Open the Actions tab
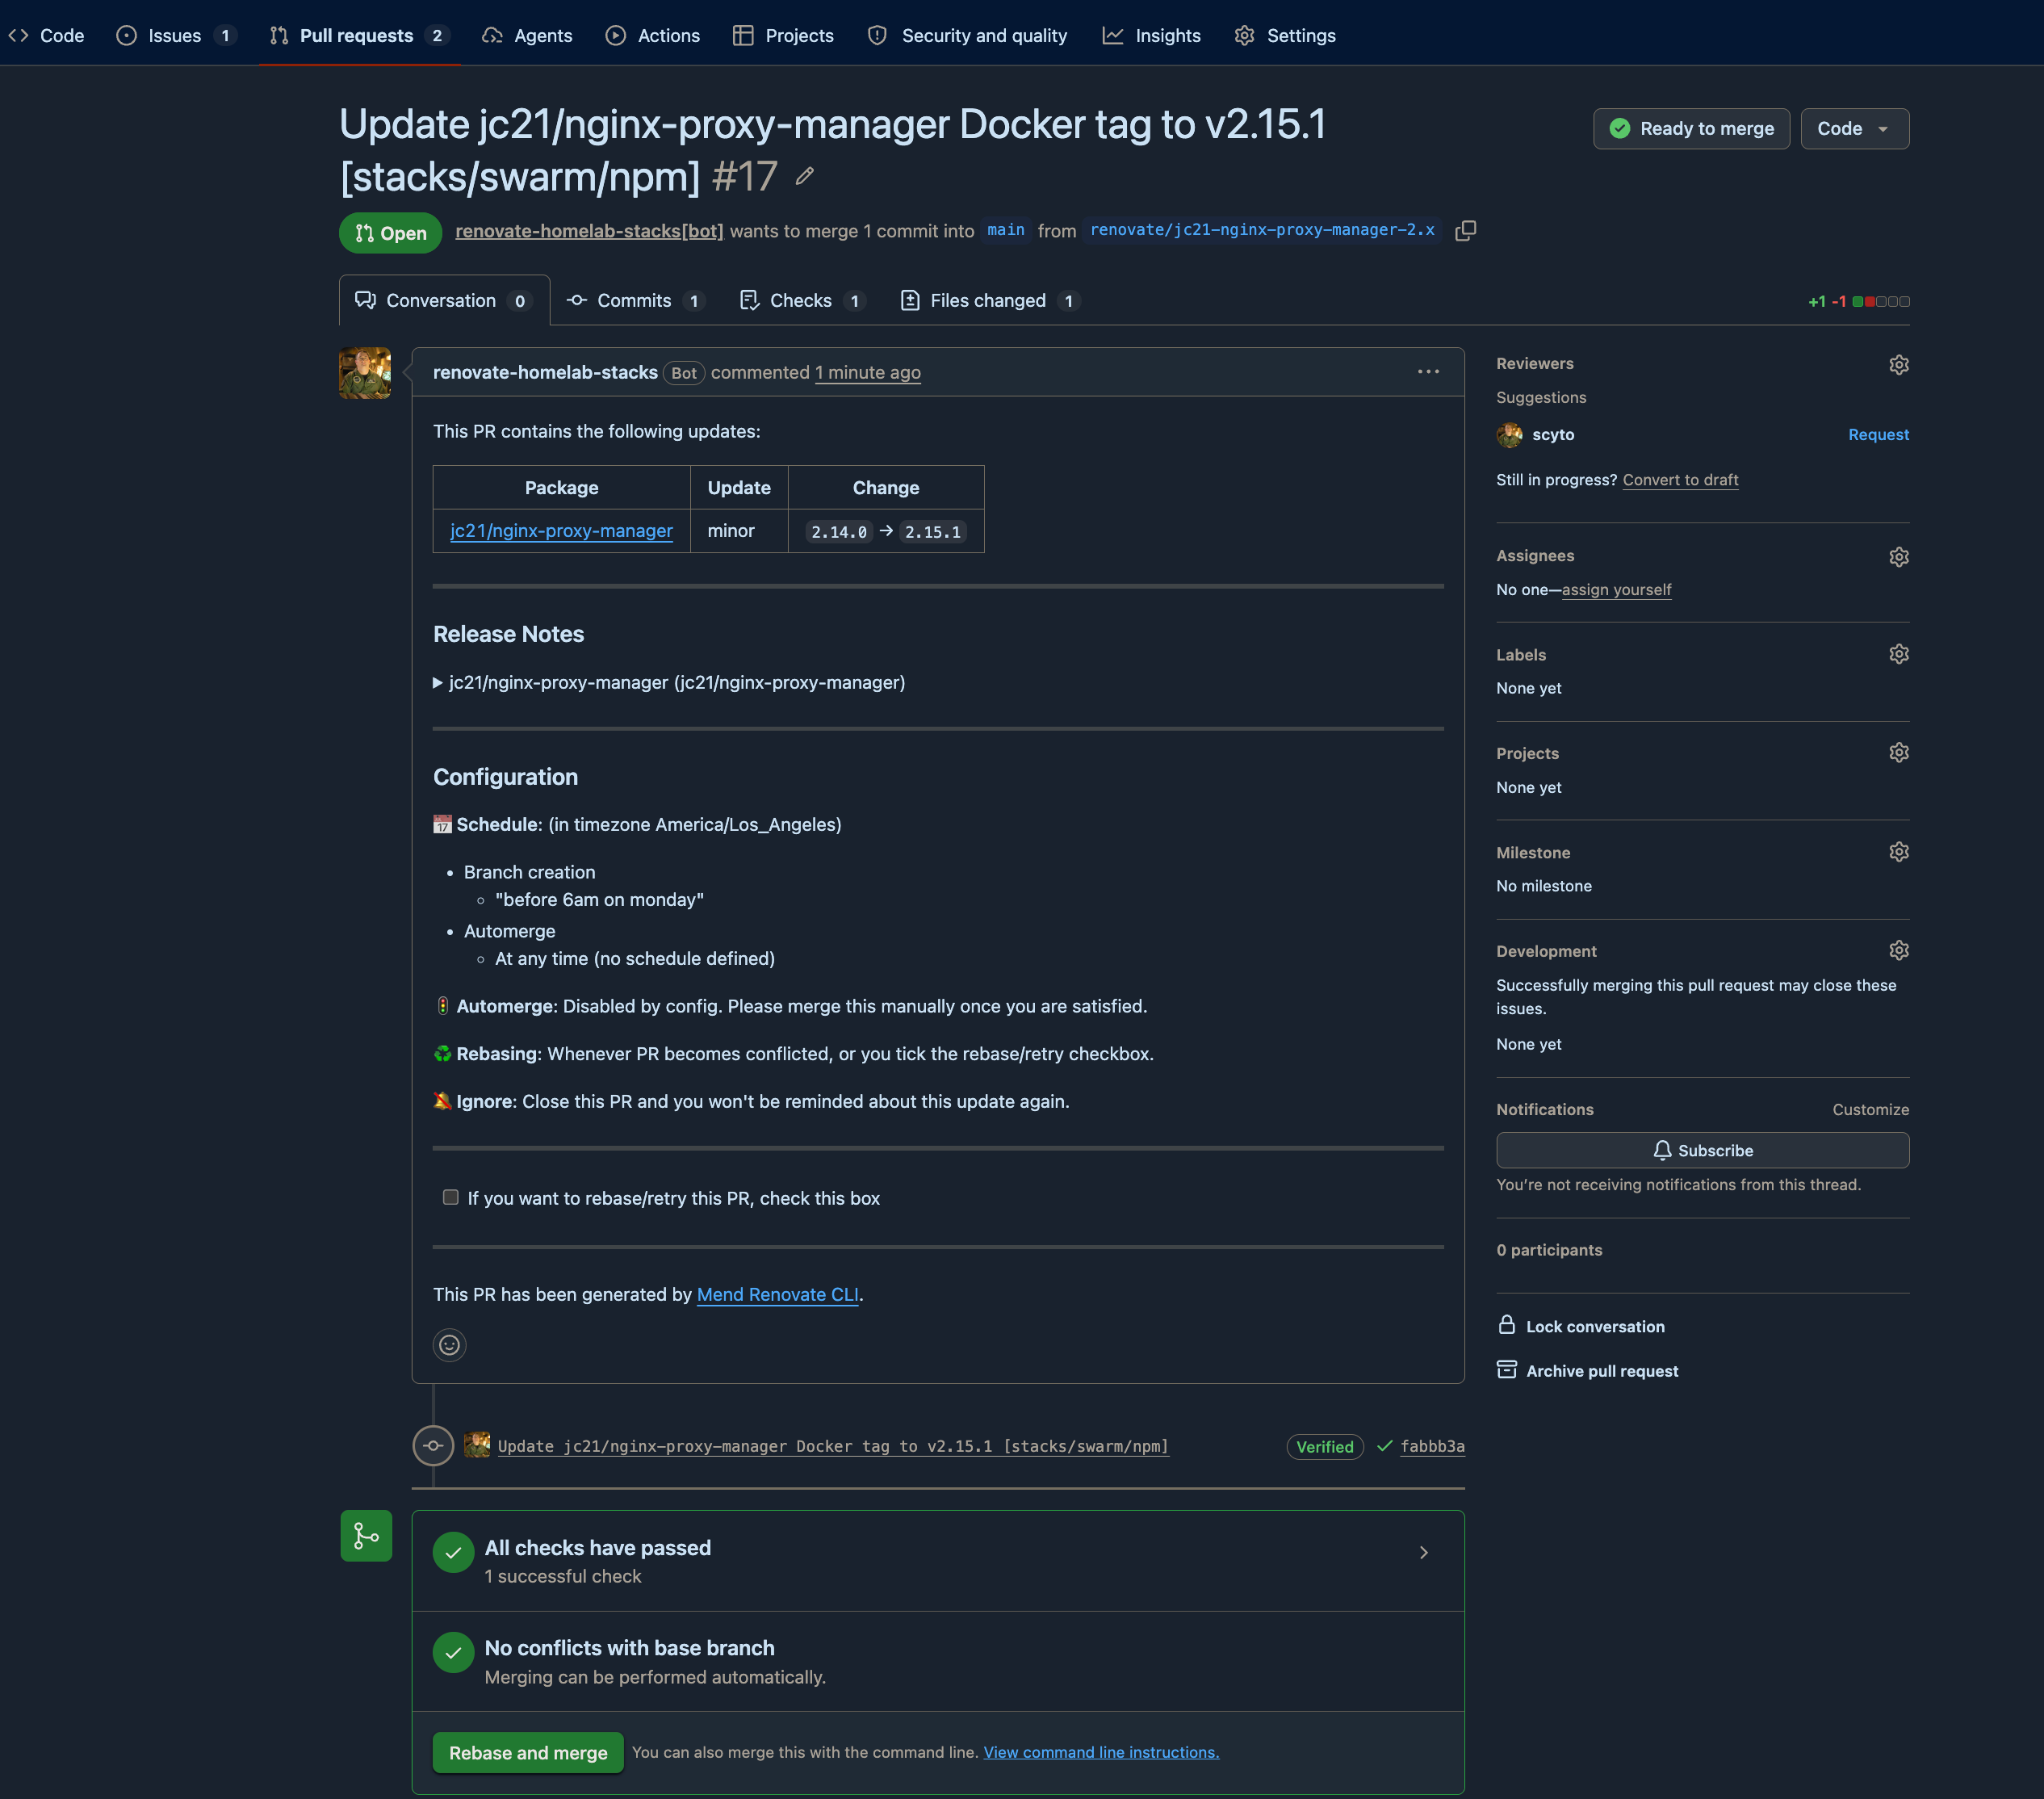Image resolution: width=2044 pixels, height=1799 pixels. pos(653,36)
